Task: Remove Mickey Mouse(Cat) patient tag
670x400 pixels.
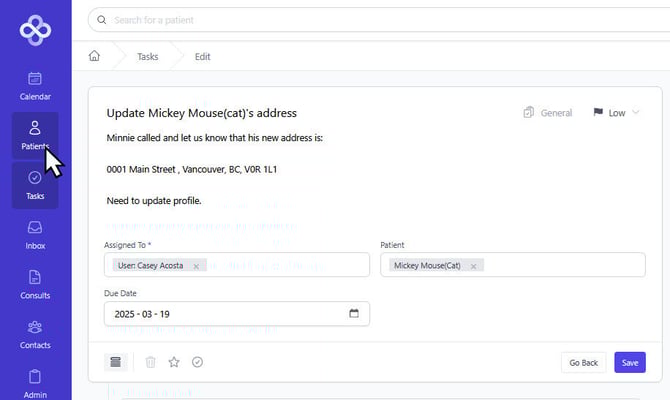Action: (x=473, y=266)
